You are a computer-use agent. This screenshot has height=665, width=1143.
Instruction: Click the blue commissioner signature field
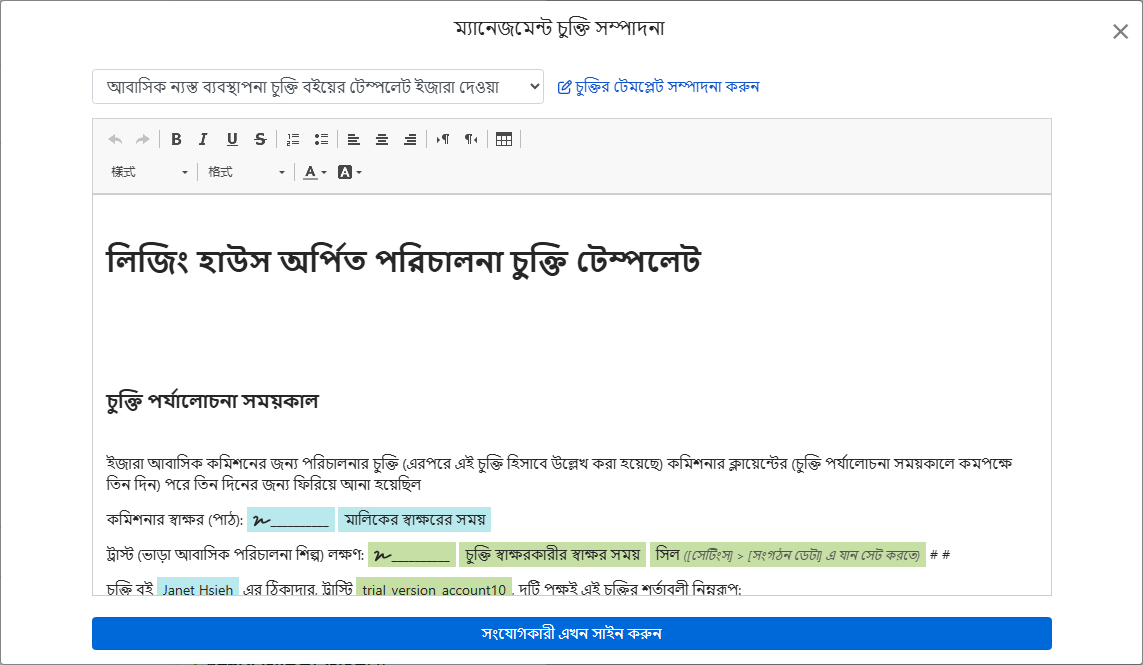coord(291,520)
